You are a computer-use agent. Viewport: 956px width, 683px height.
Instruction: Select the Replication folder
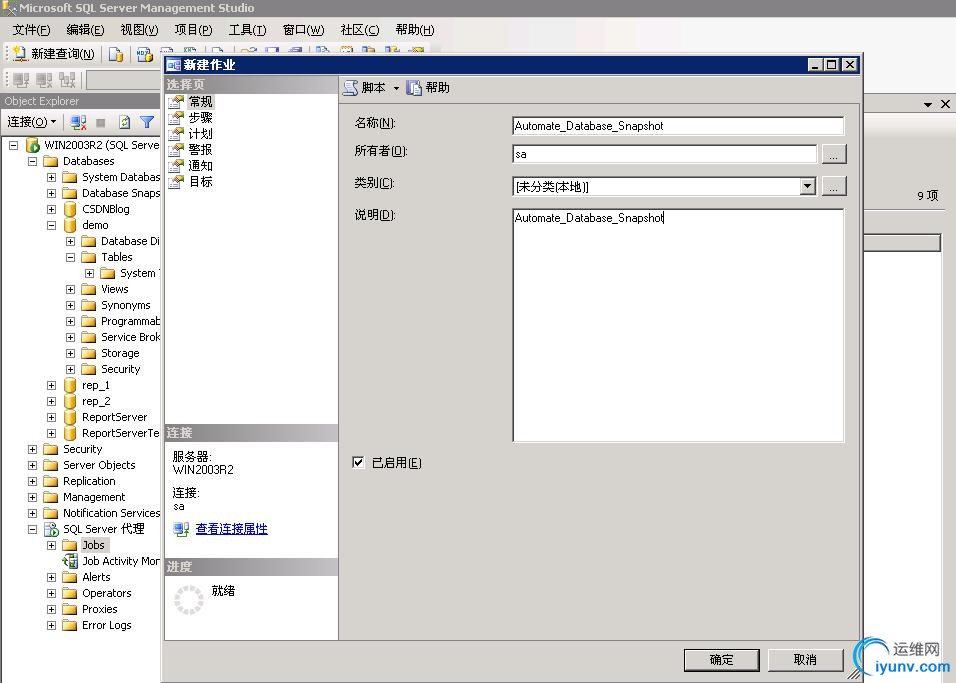click(89, 481)
